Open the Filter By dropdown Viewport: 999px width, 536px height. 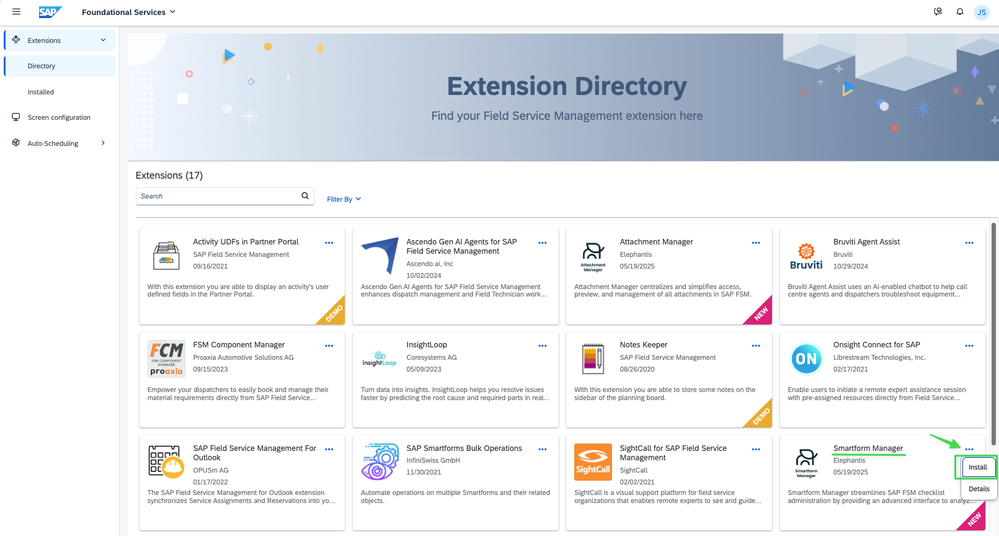(343, 199)
